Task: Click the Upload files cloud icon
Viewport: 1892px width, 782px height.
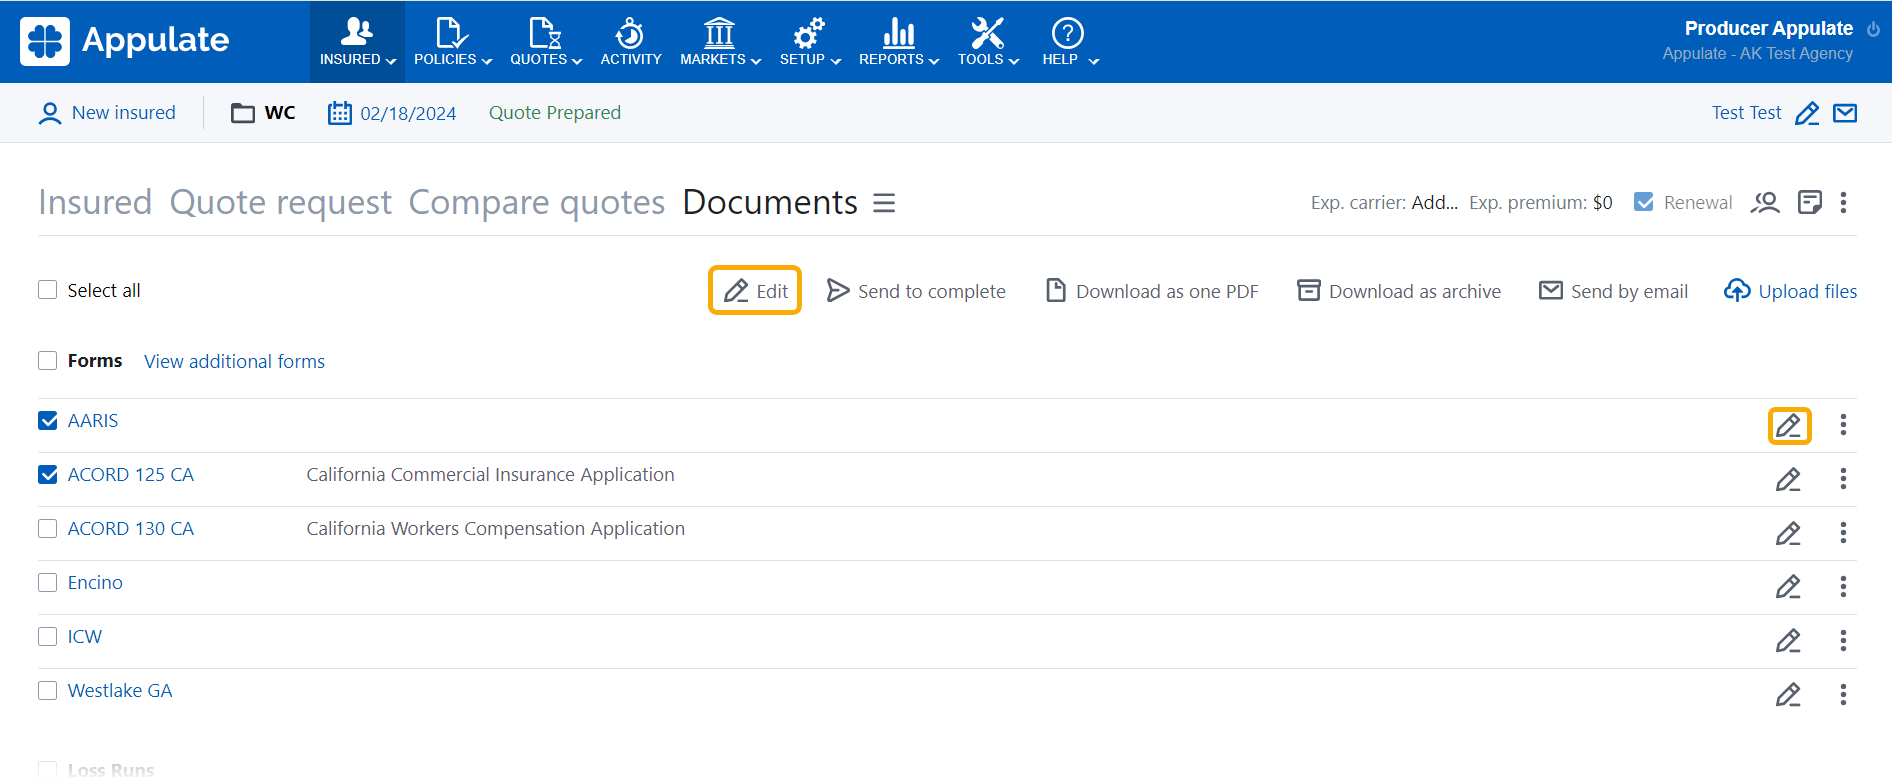Action: [1737, 291]
